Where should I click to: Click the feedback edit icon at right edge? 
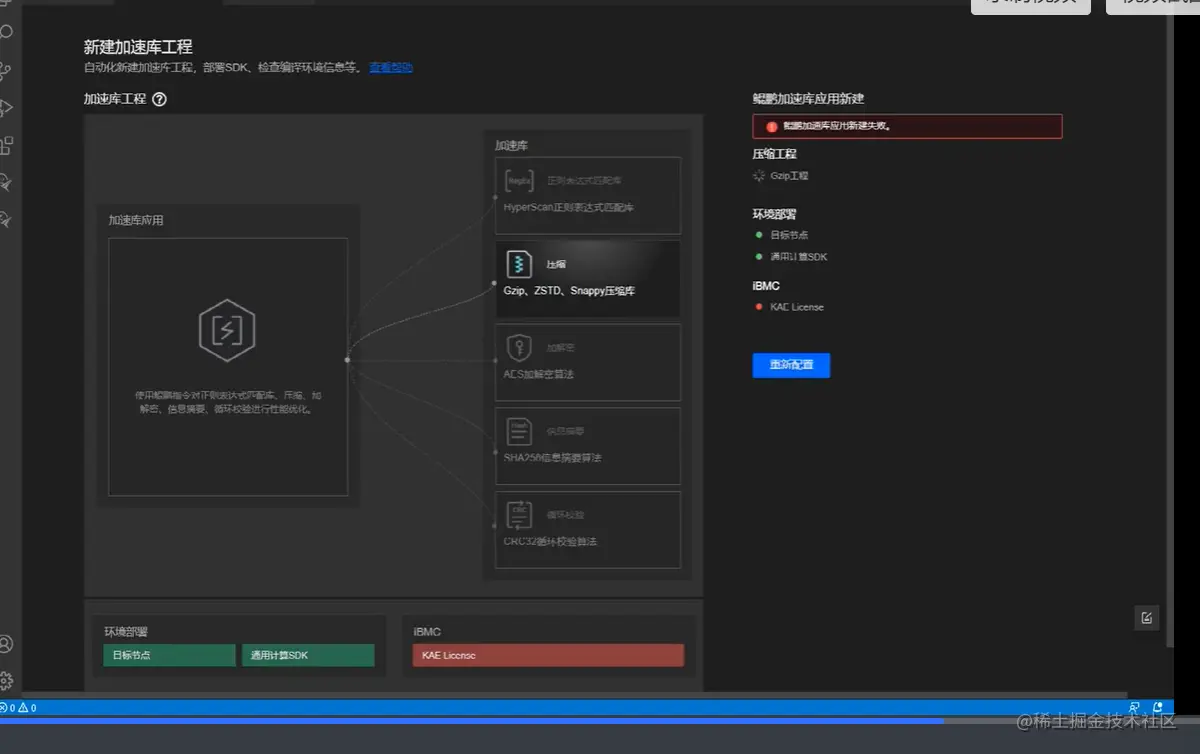click(1146, 617)
